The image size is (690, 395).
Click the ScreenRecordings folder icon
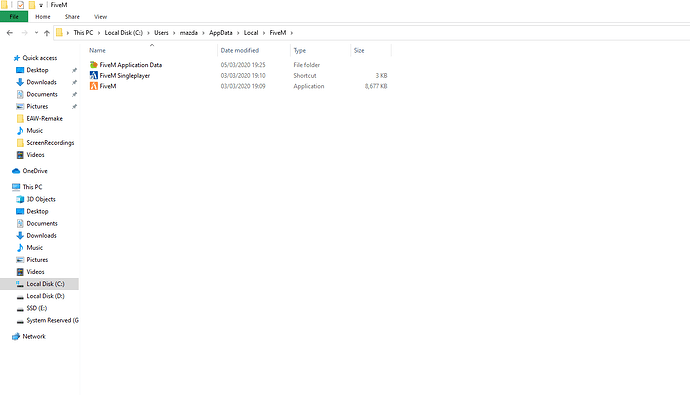click(20, 143)
